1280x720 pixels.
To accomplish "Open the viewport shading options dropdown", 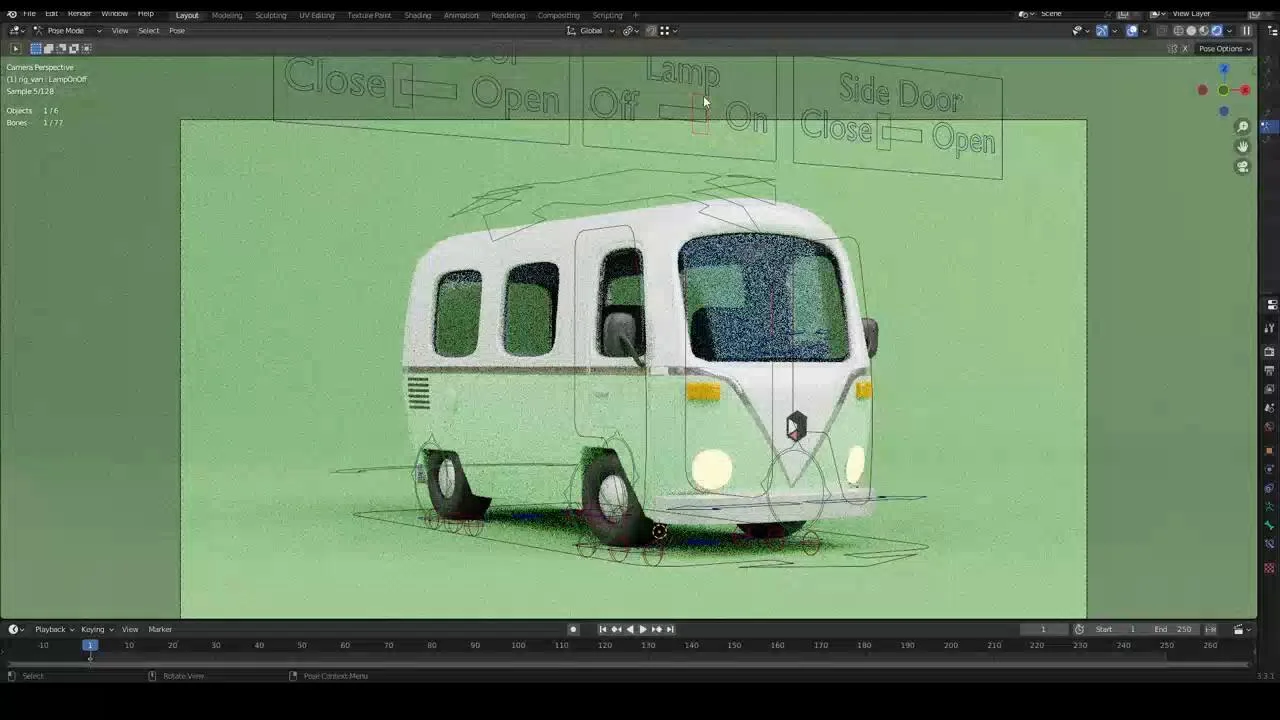I will [1229, 31].
